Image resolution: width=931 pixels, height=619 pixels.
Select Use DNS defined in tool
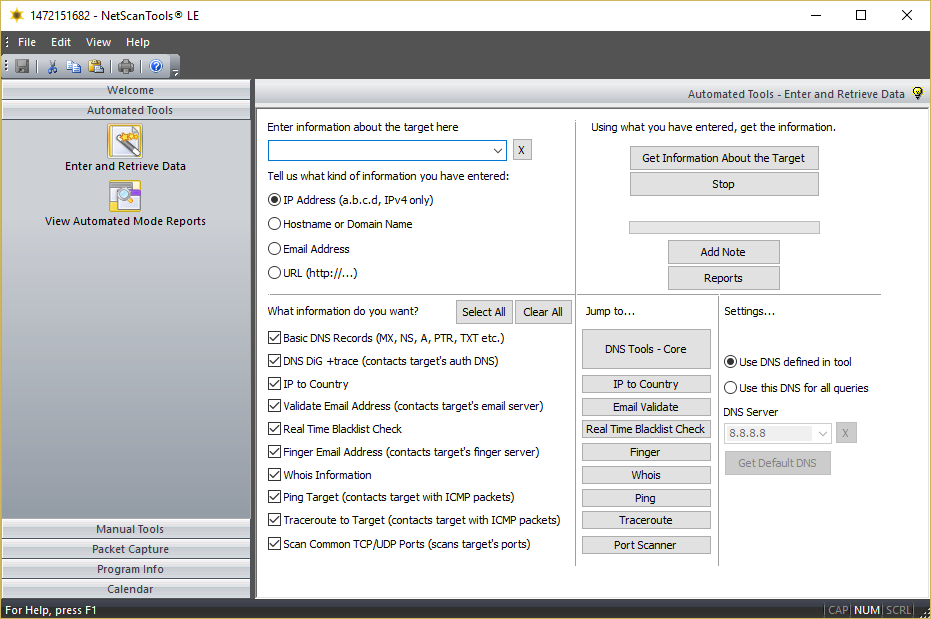coord(731,362)
